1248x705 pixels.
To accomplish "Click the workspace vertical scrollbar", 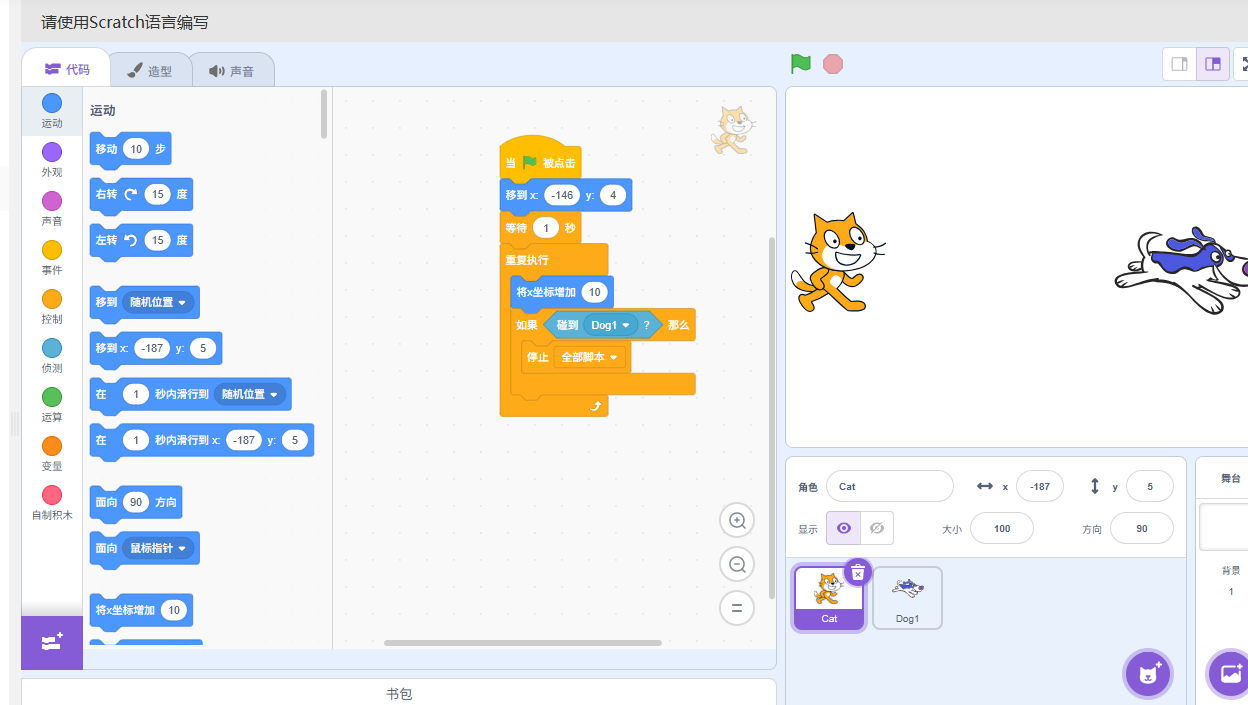I will click(771, 418).
